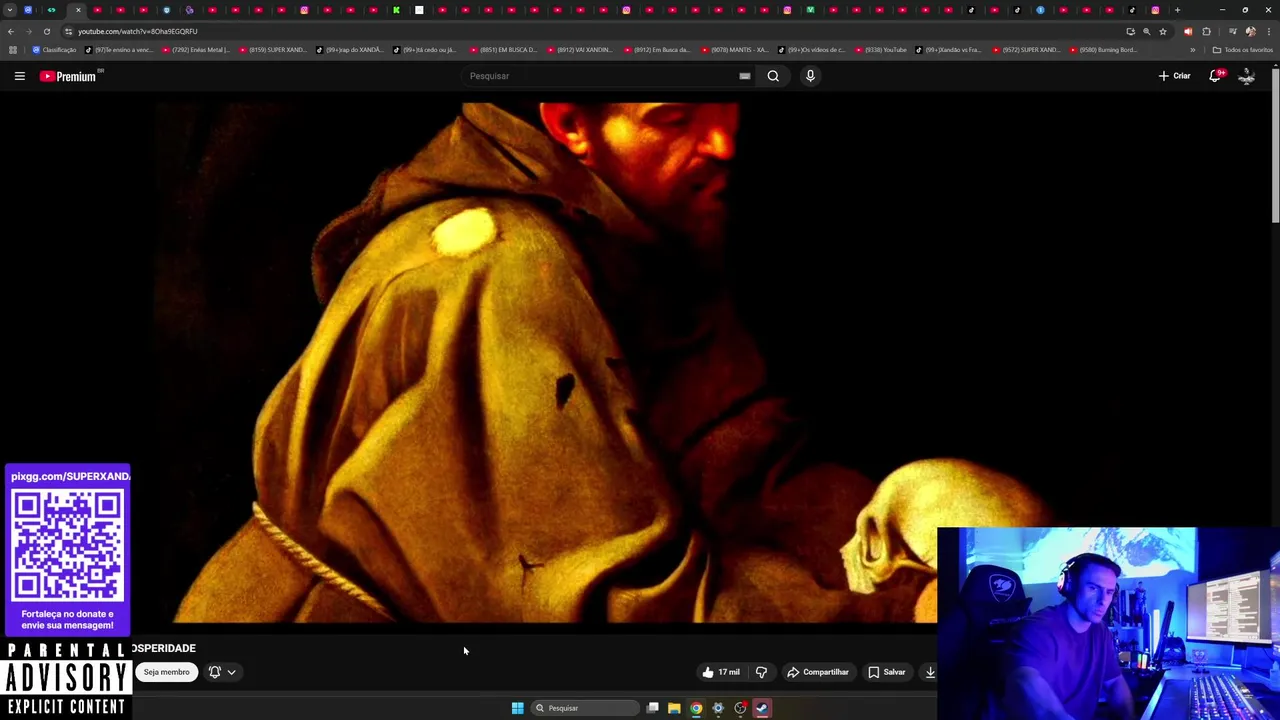Open the Classificação bookmark
This screenshot has width=1280, height=720.
(54, 50)
